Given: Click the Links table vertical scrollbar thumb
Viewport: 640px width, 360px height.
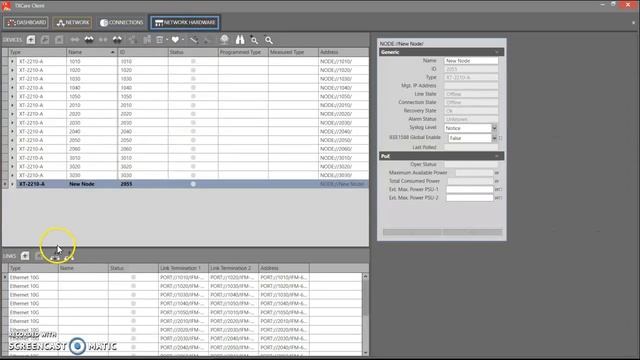Looking at the screenshot, I should [365, 298].
